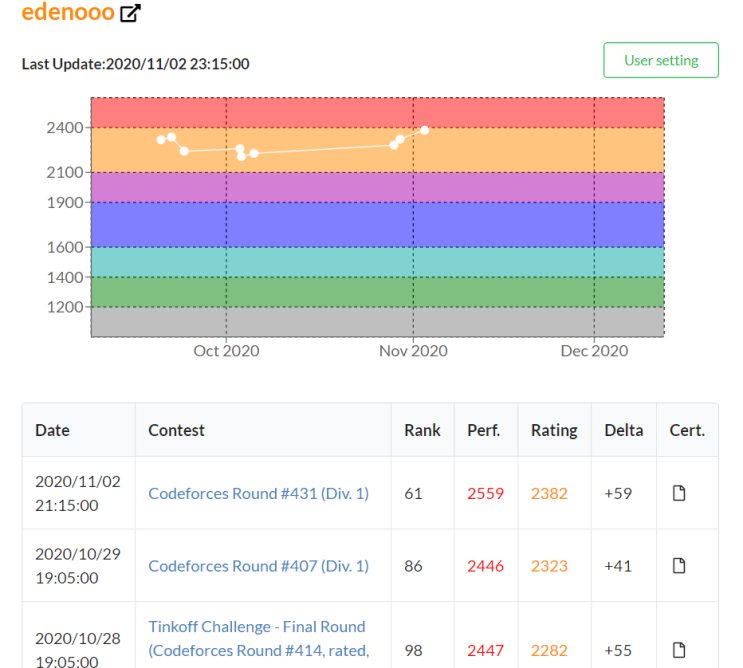The height and width of the screenshot is (668, 743).
Task: Click the 2100 y-axis label
Action: (x=65, y=172)
